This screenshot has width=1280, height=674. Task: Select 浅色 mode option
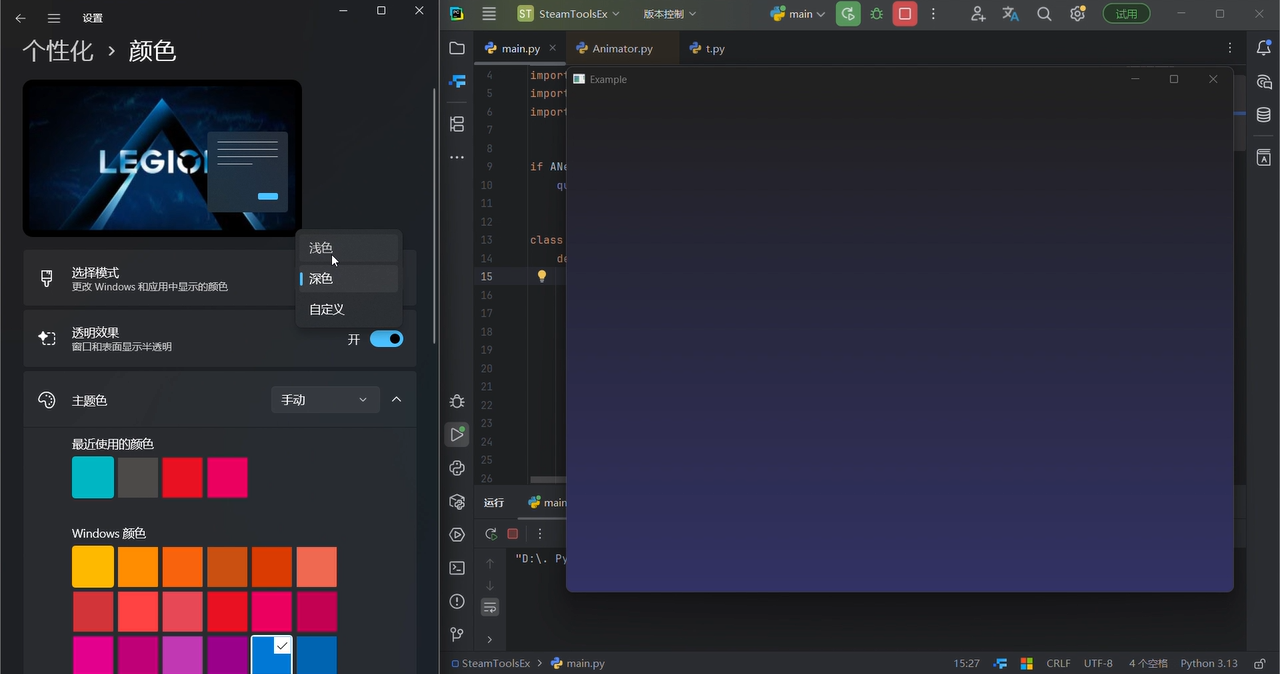[x=349, y=248]
